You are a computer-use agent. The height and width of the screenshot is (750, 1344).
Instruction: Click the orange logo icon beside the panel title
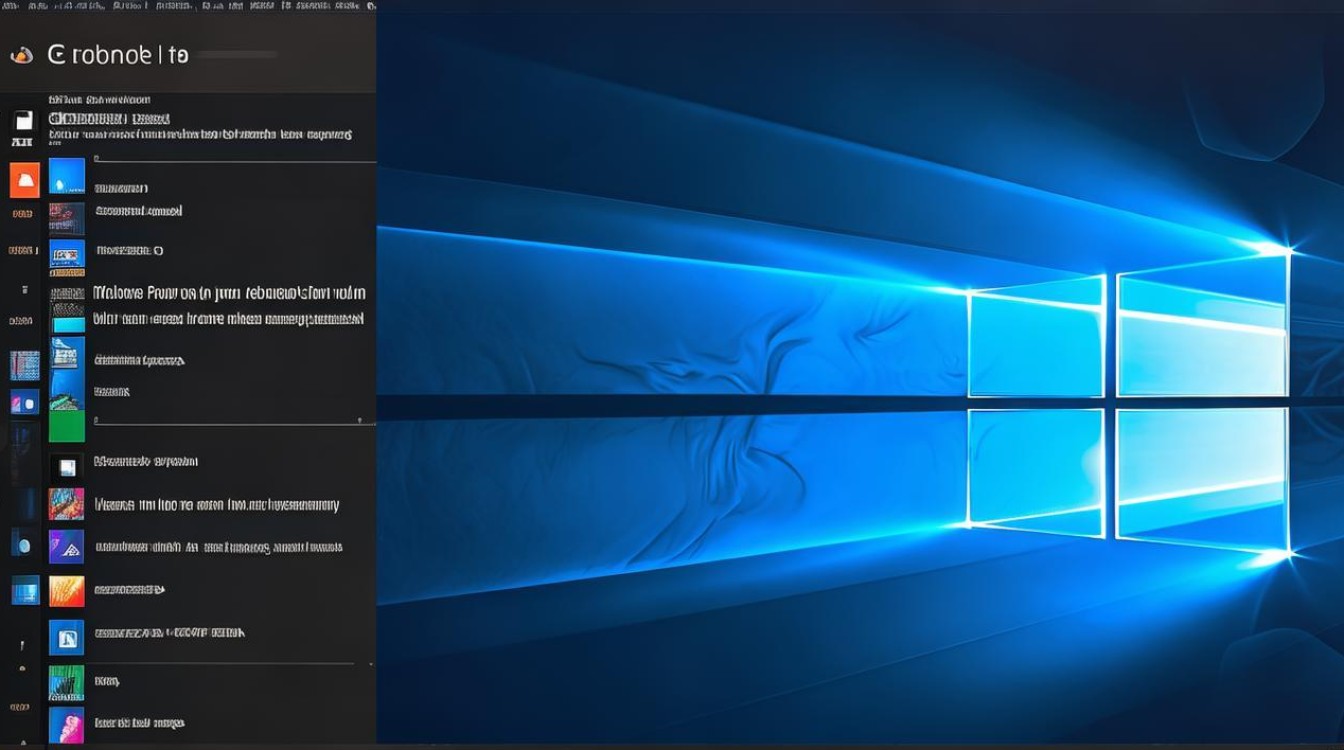coord(21,55)
